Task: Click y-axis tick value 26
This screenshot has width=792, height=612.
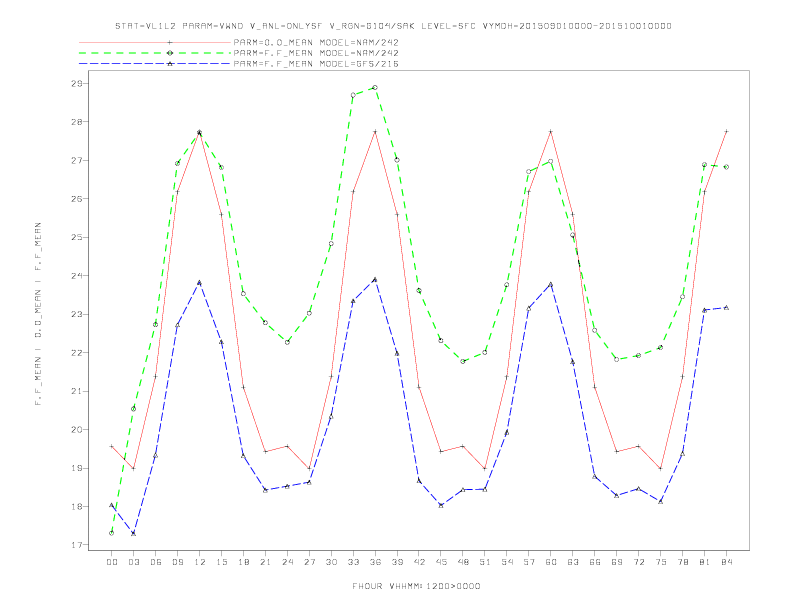Action: click(77, 198)
